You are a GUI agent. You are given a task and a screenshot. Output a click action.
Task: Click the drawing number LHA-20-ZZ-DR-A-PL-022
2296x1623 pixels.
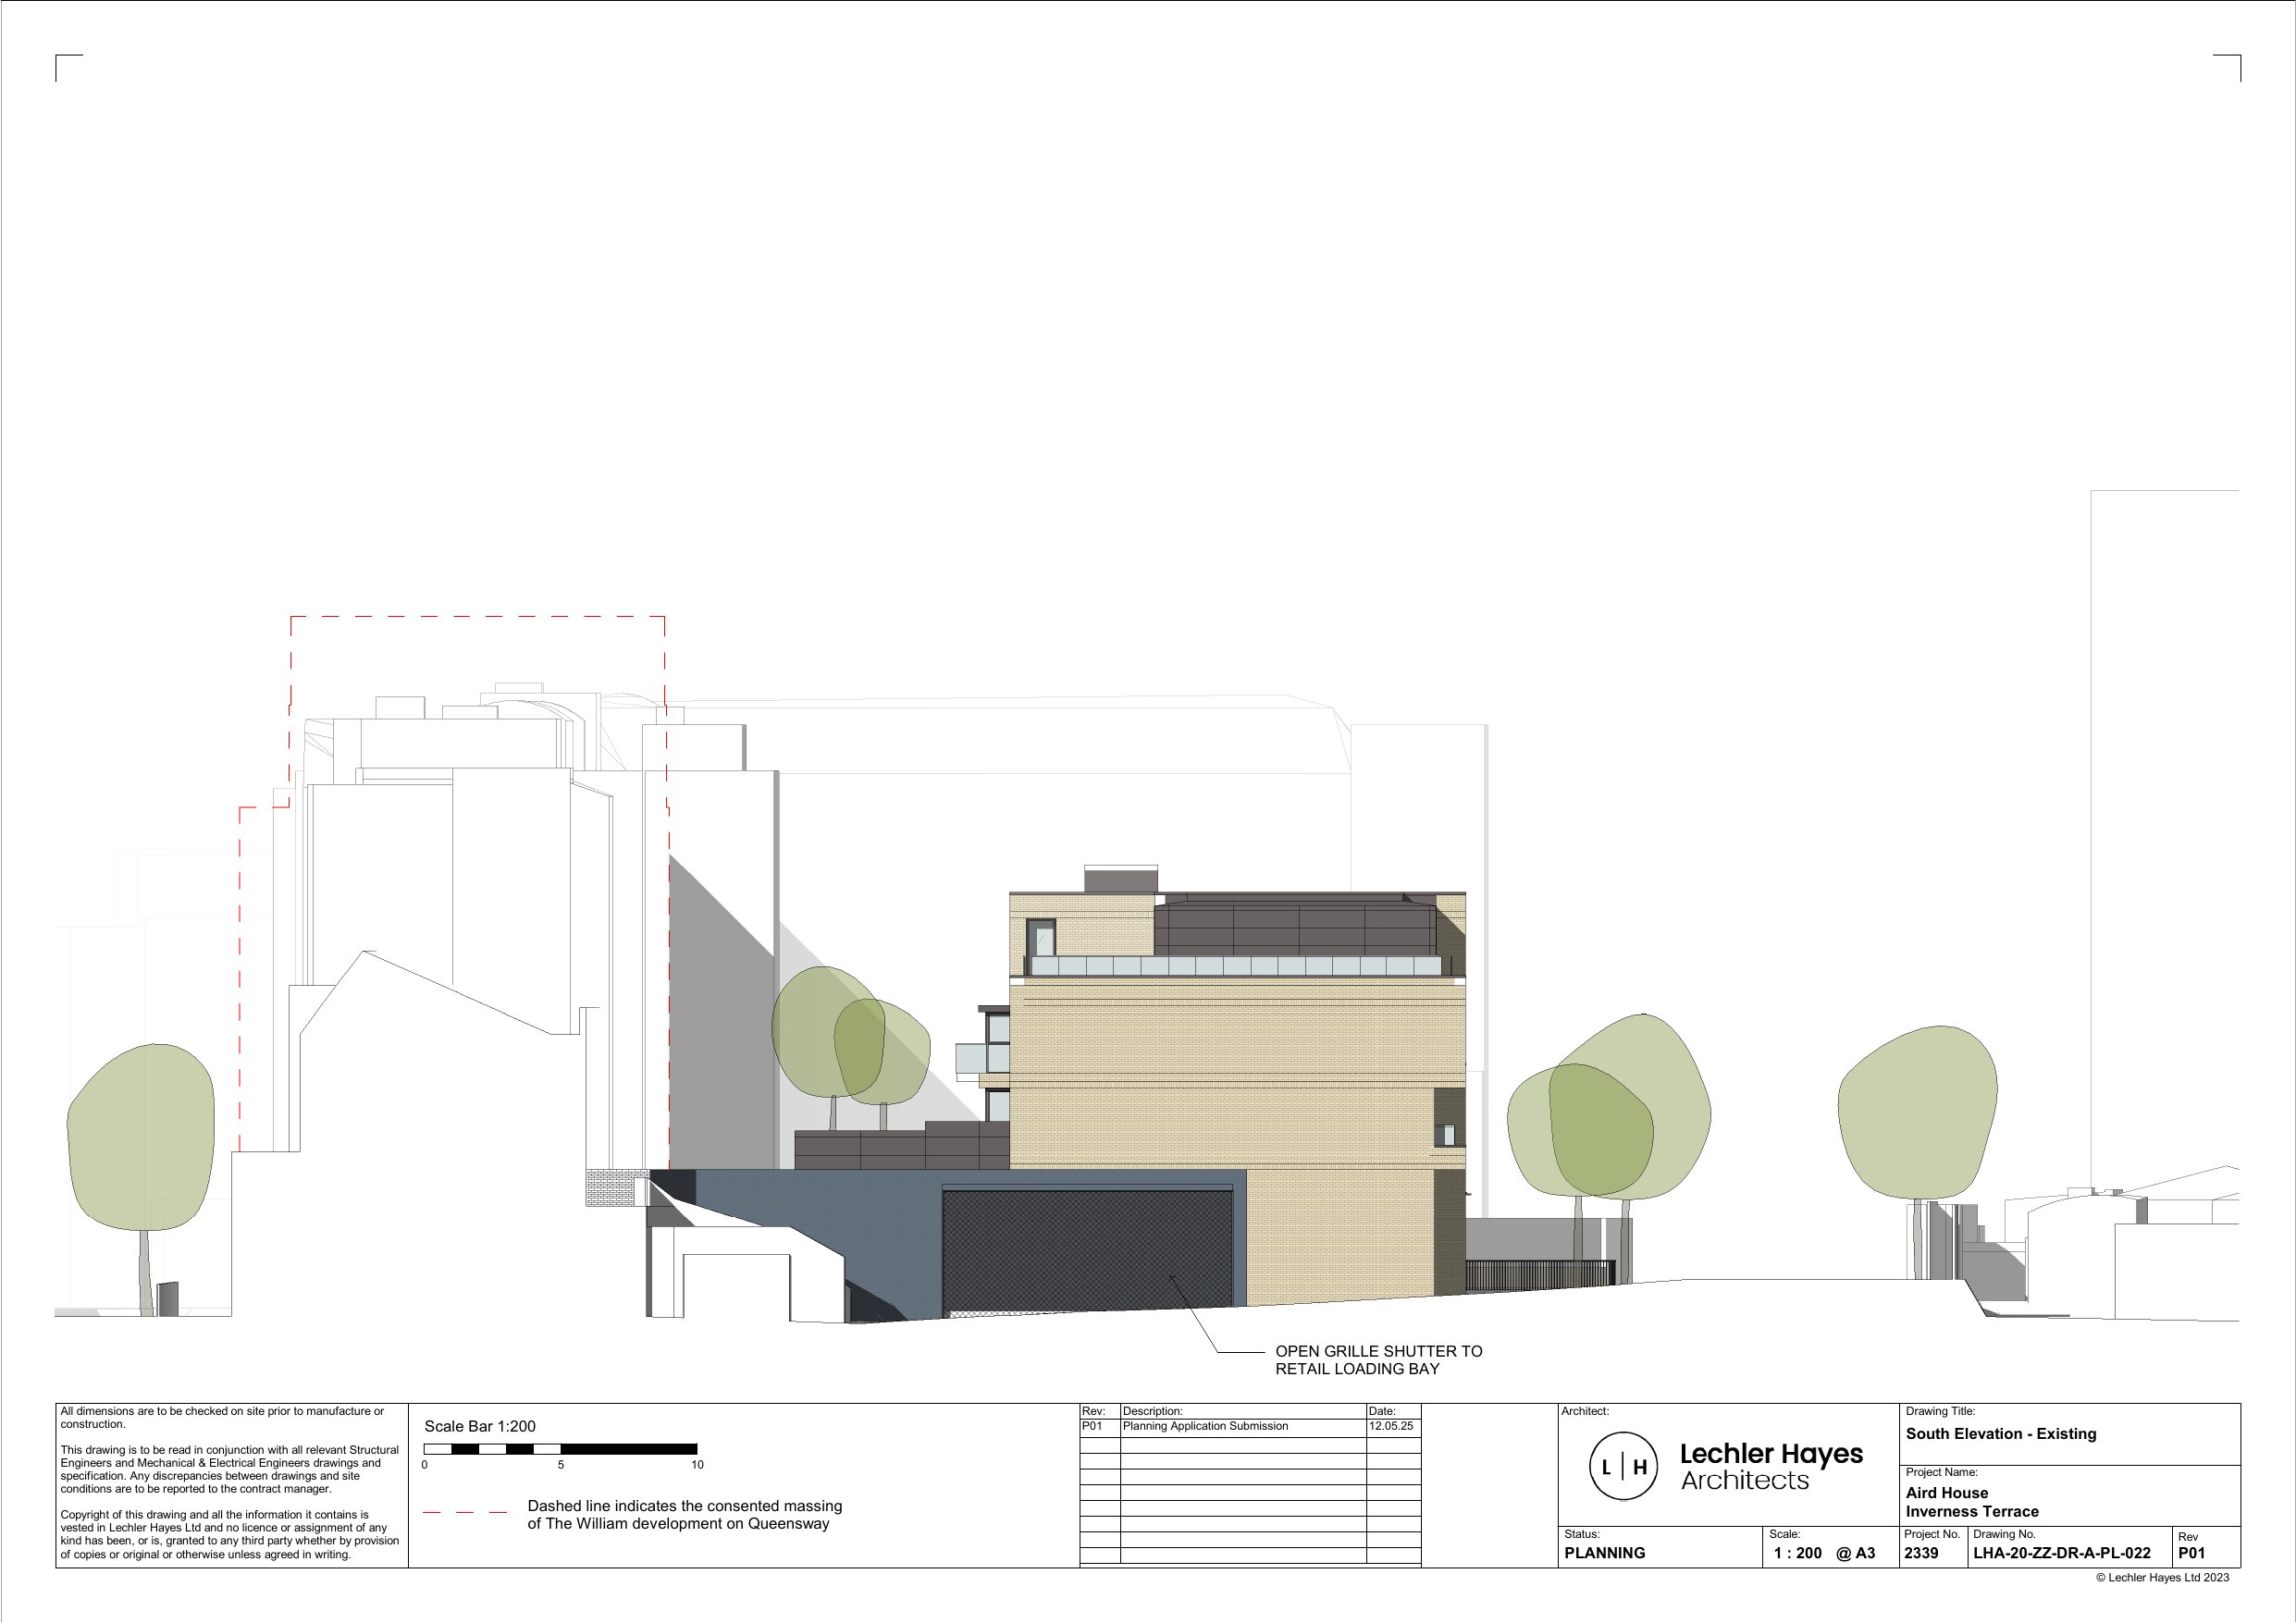tap(2061, 1553)
